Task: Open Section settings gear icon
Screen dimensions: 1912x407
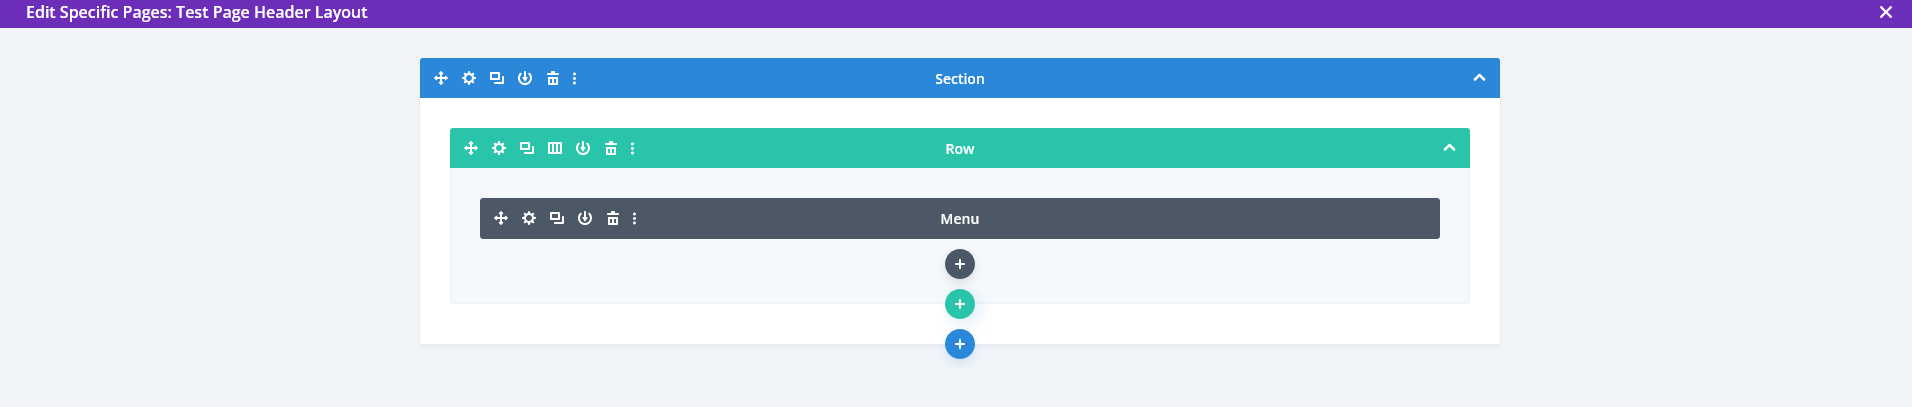Action: coord(469,78)
